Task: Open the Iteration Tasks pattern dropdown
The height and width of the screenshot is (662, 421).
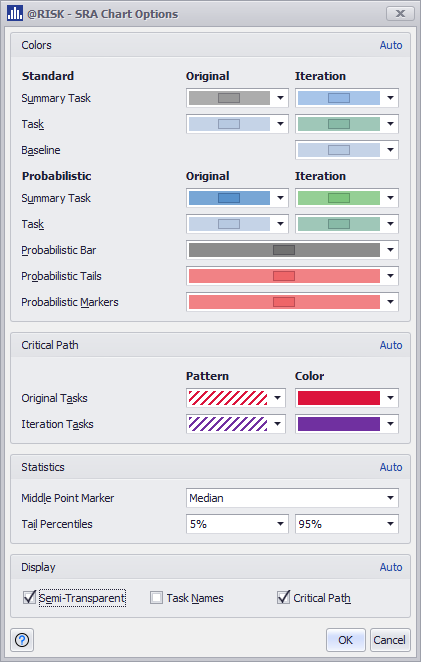Action: click(x=236, y=424)
